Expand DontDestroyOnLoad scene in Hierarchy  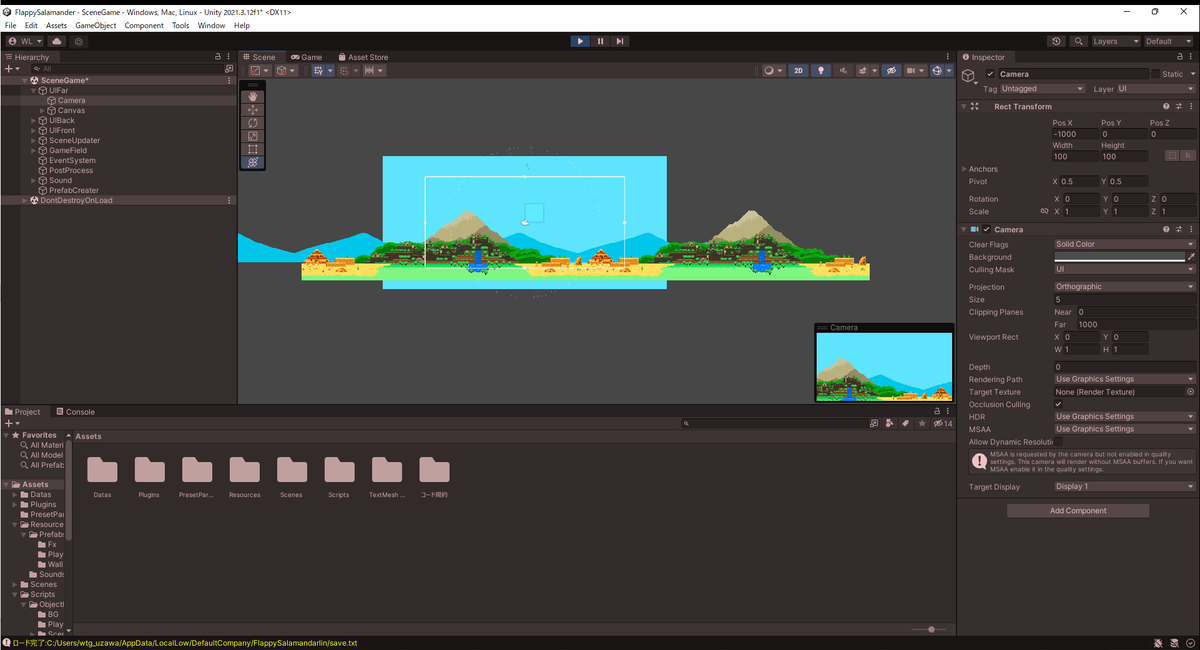pyautogui.click(x=24, y=200)
